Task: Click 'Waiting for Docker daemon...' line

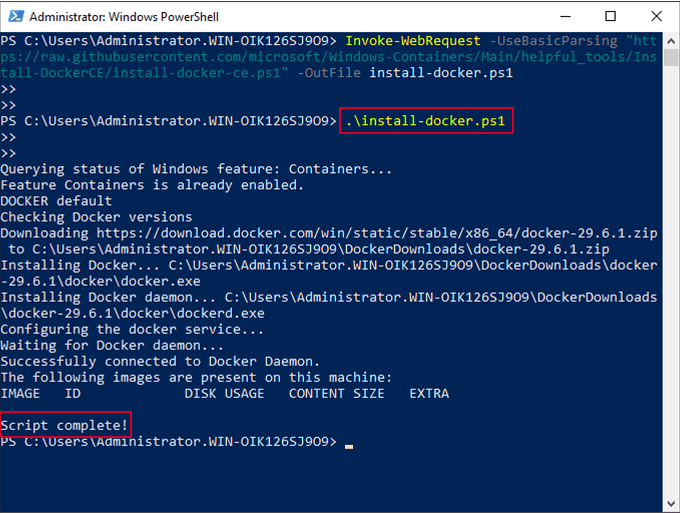Action: point(112,346)
